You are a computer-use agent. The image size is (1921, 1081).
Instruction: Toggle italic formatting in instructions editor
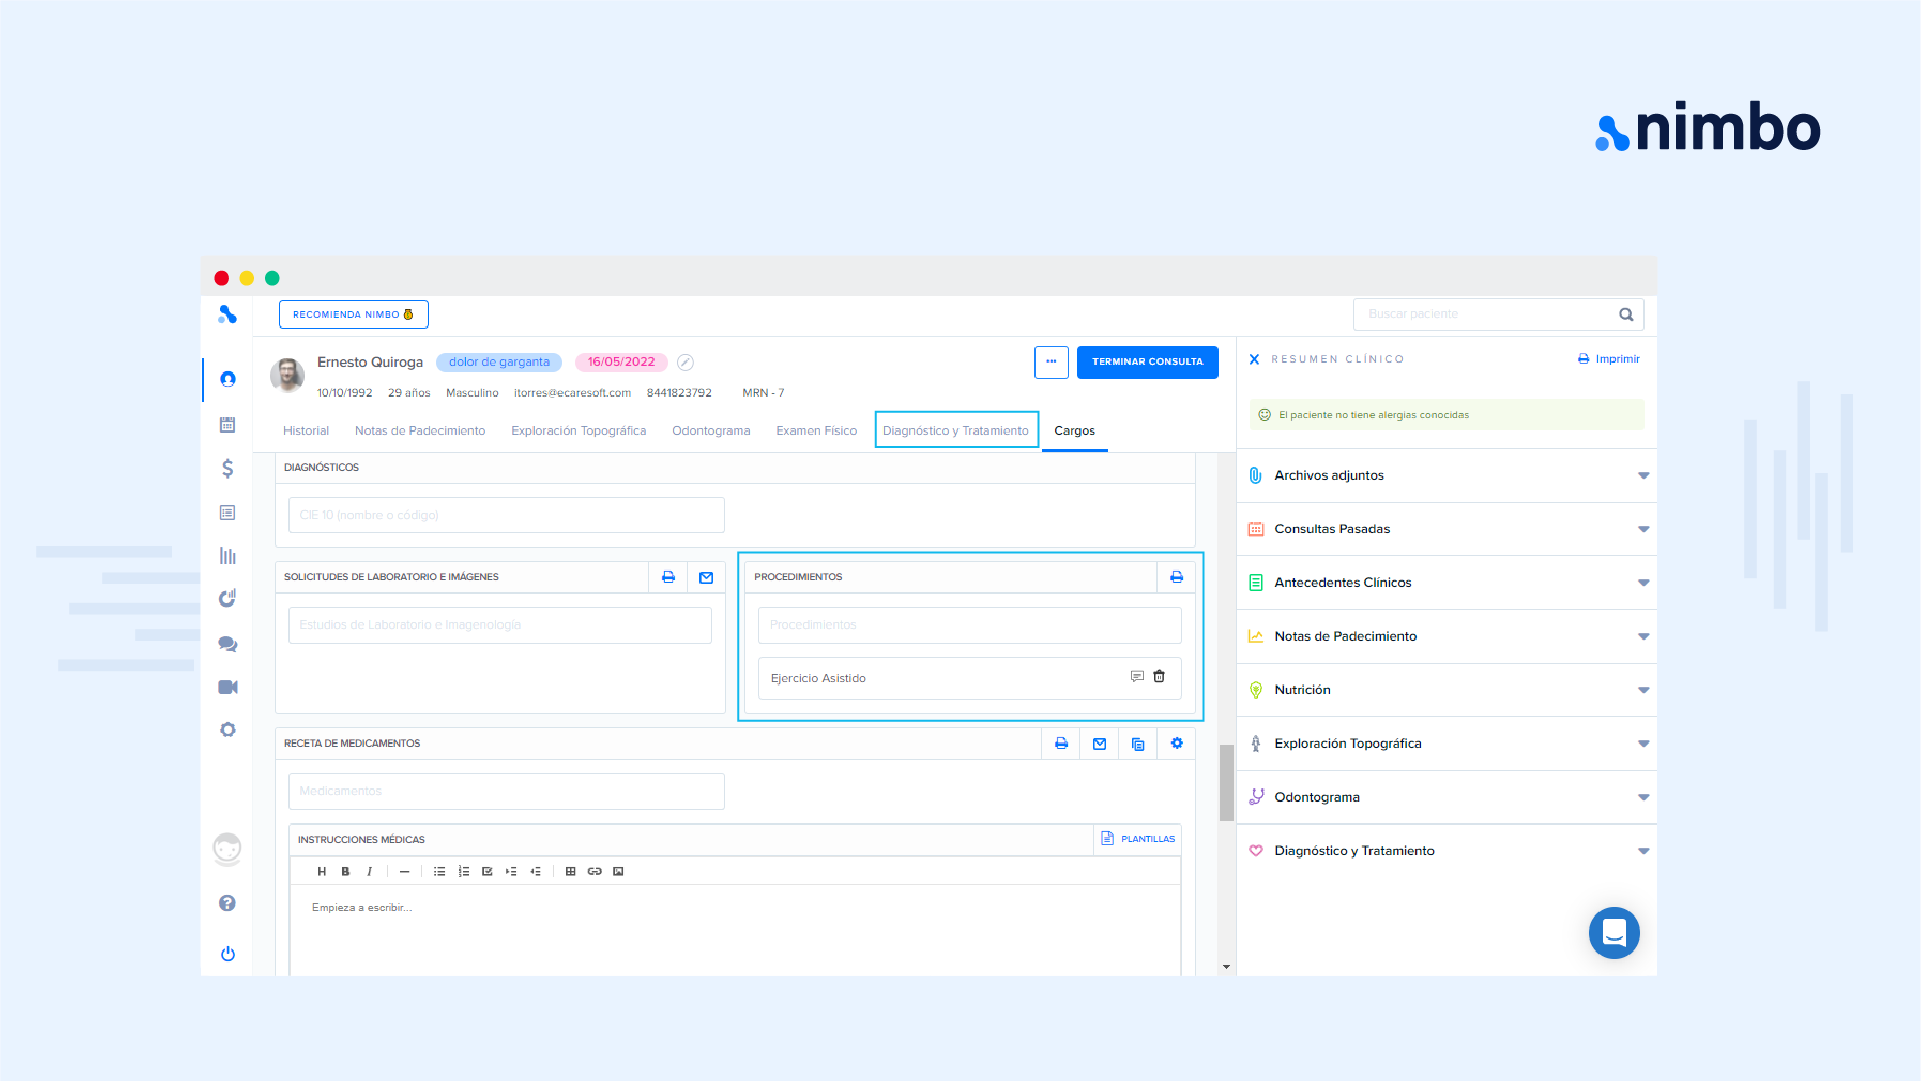369,871
